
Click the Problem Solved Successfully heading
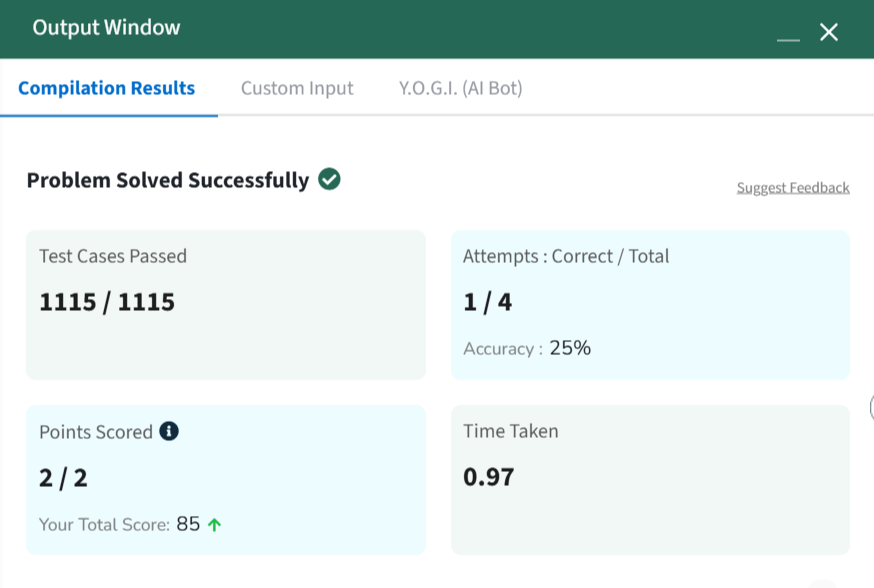coord(168,180)
